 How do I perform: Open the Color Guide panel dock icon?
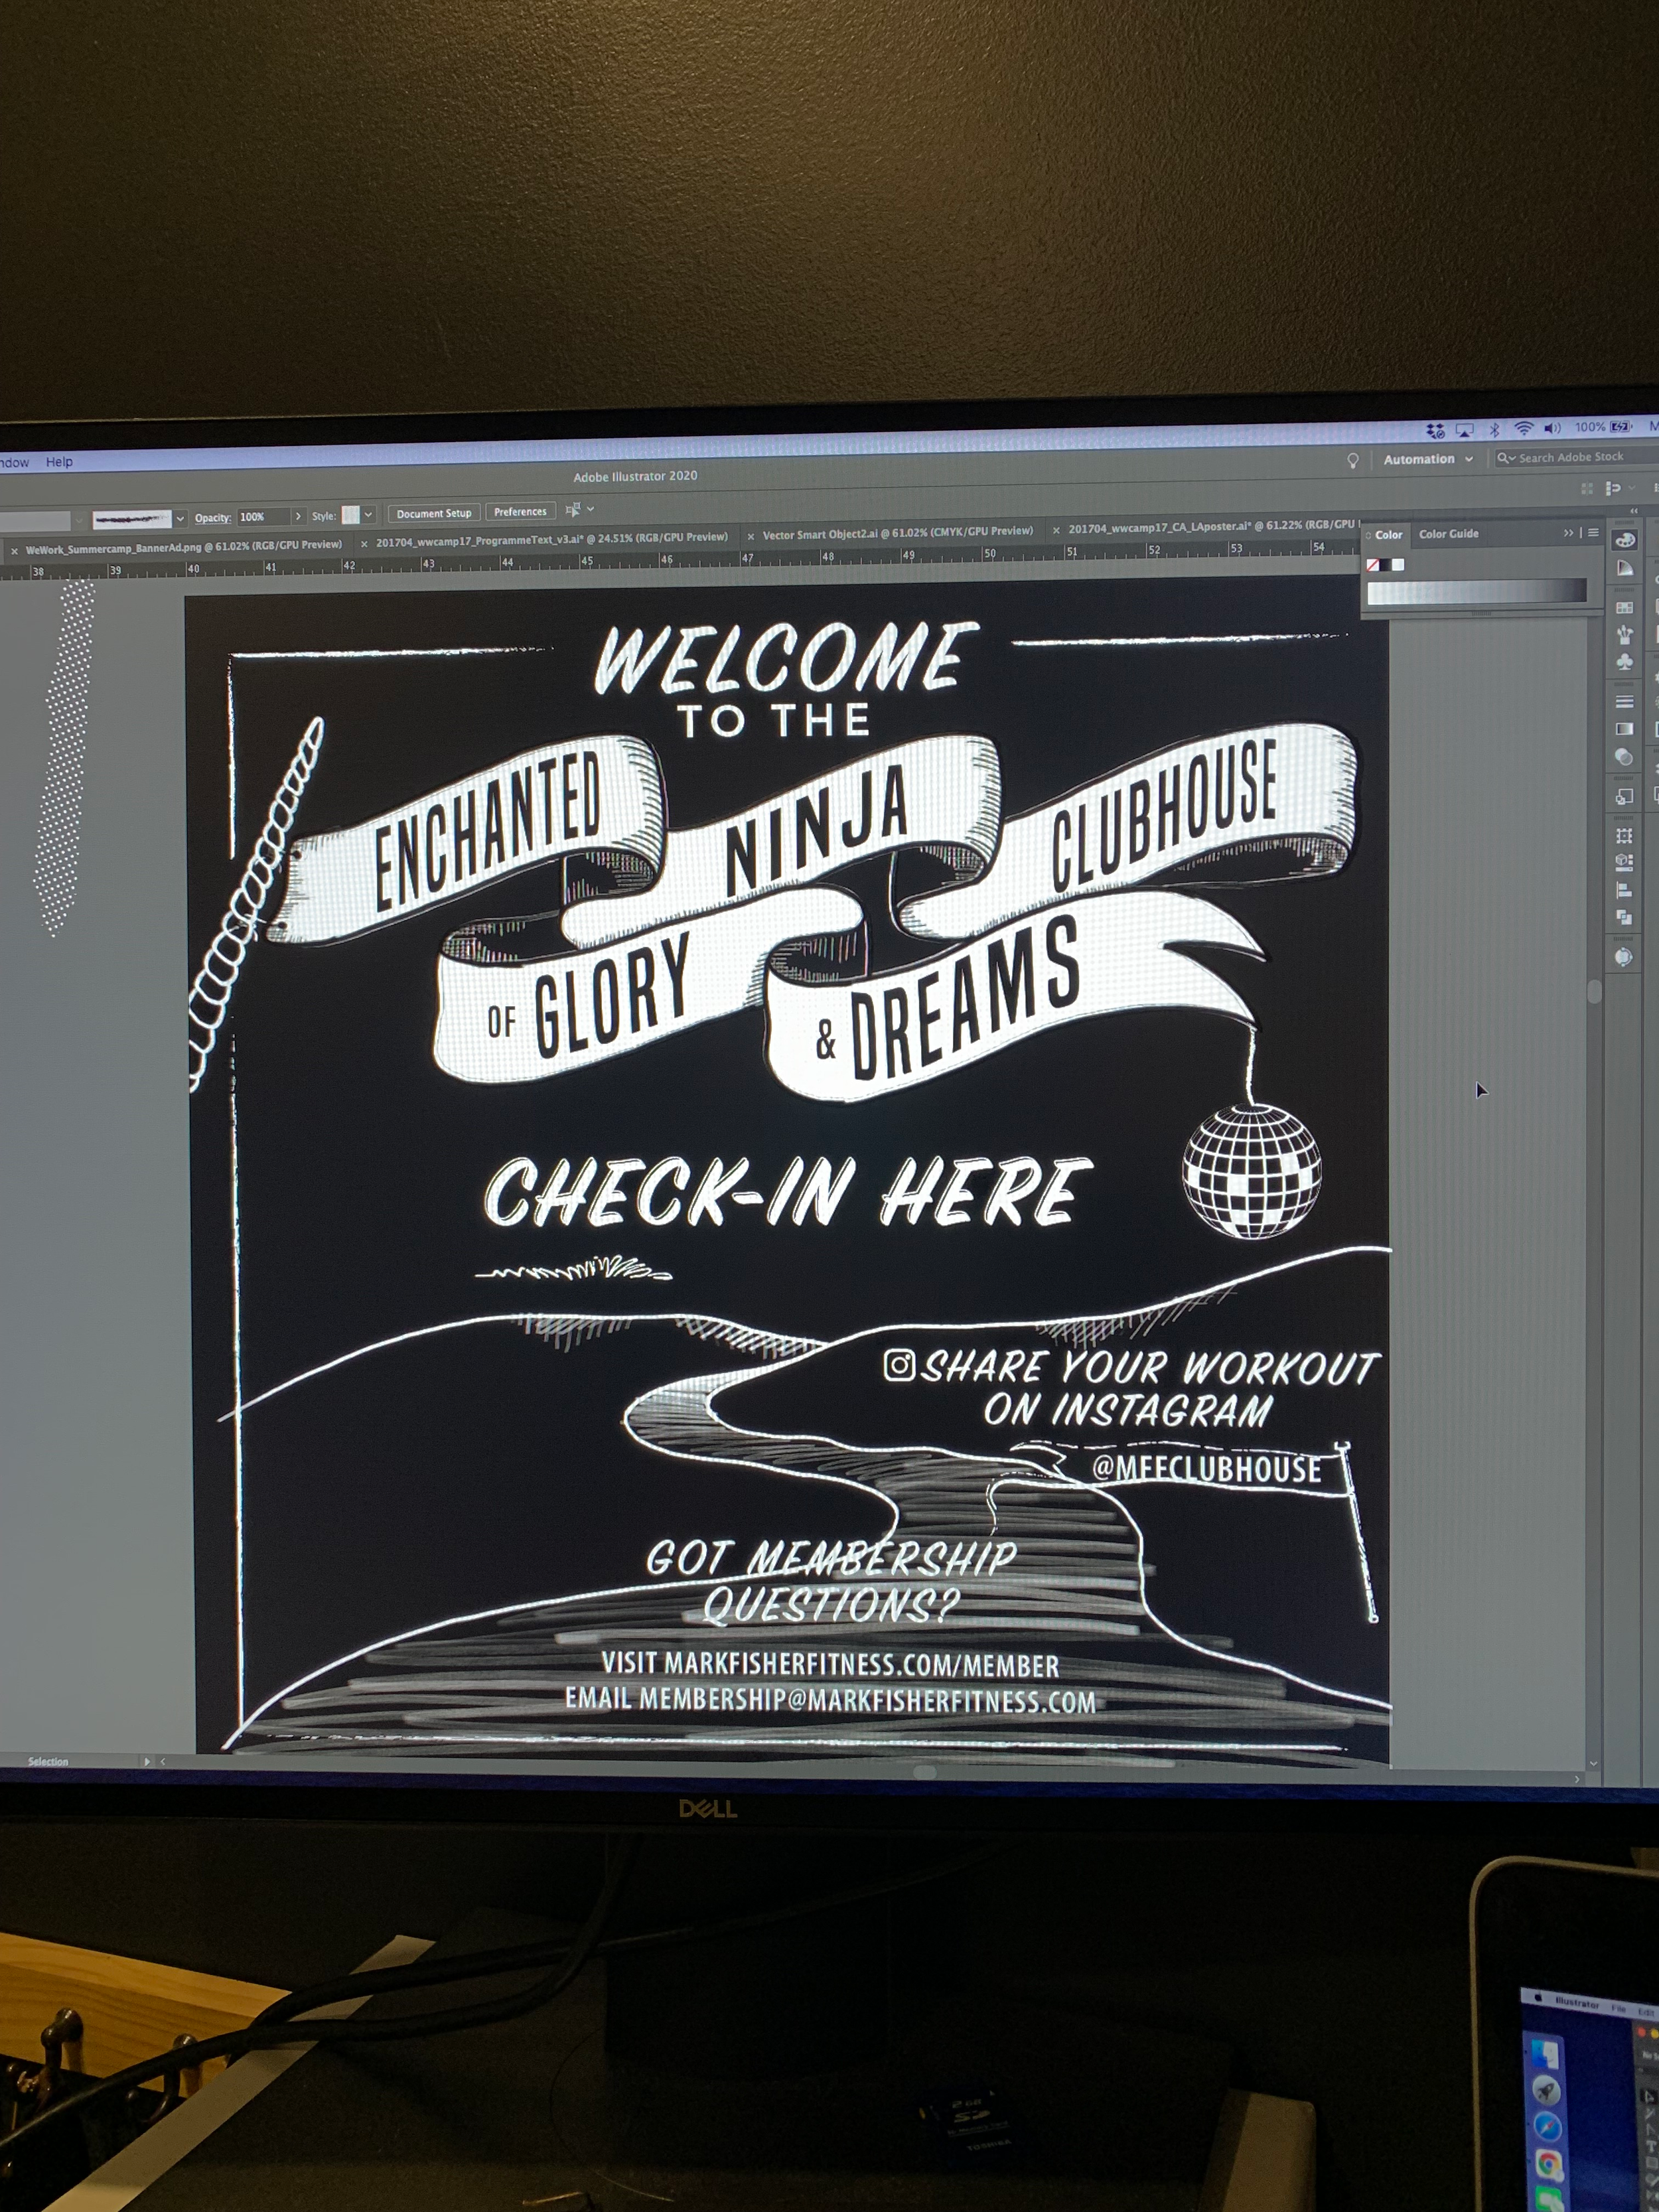(x=1625, y=568)
